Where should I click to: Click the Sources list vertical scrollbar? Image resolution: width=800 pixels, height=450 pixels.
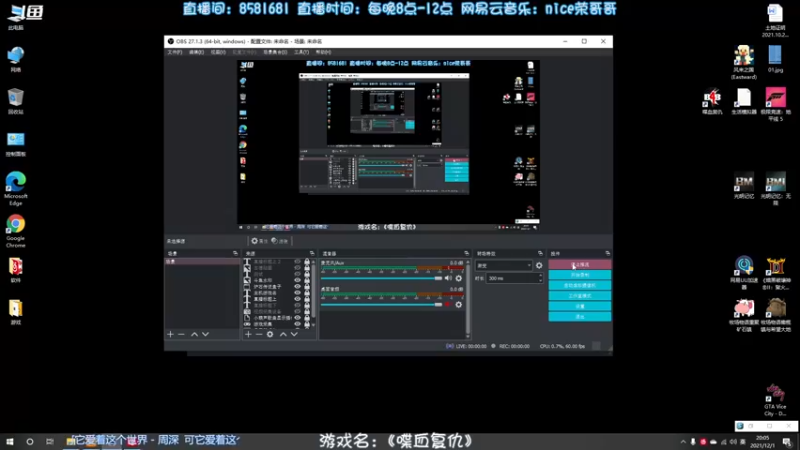313,293
